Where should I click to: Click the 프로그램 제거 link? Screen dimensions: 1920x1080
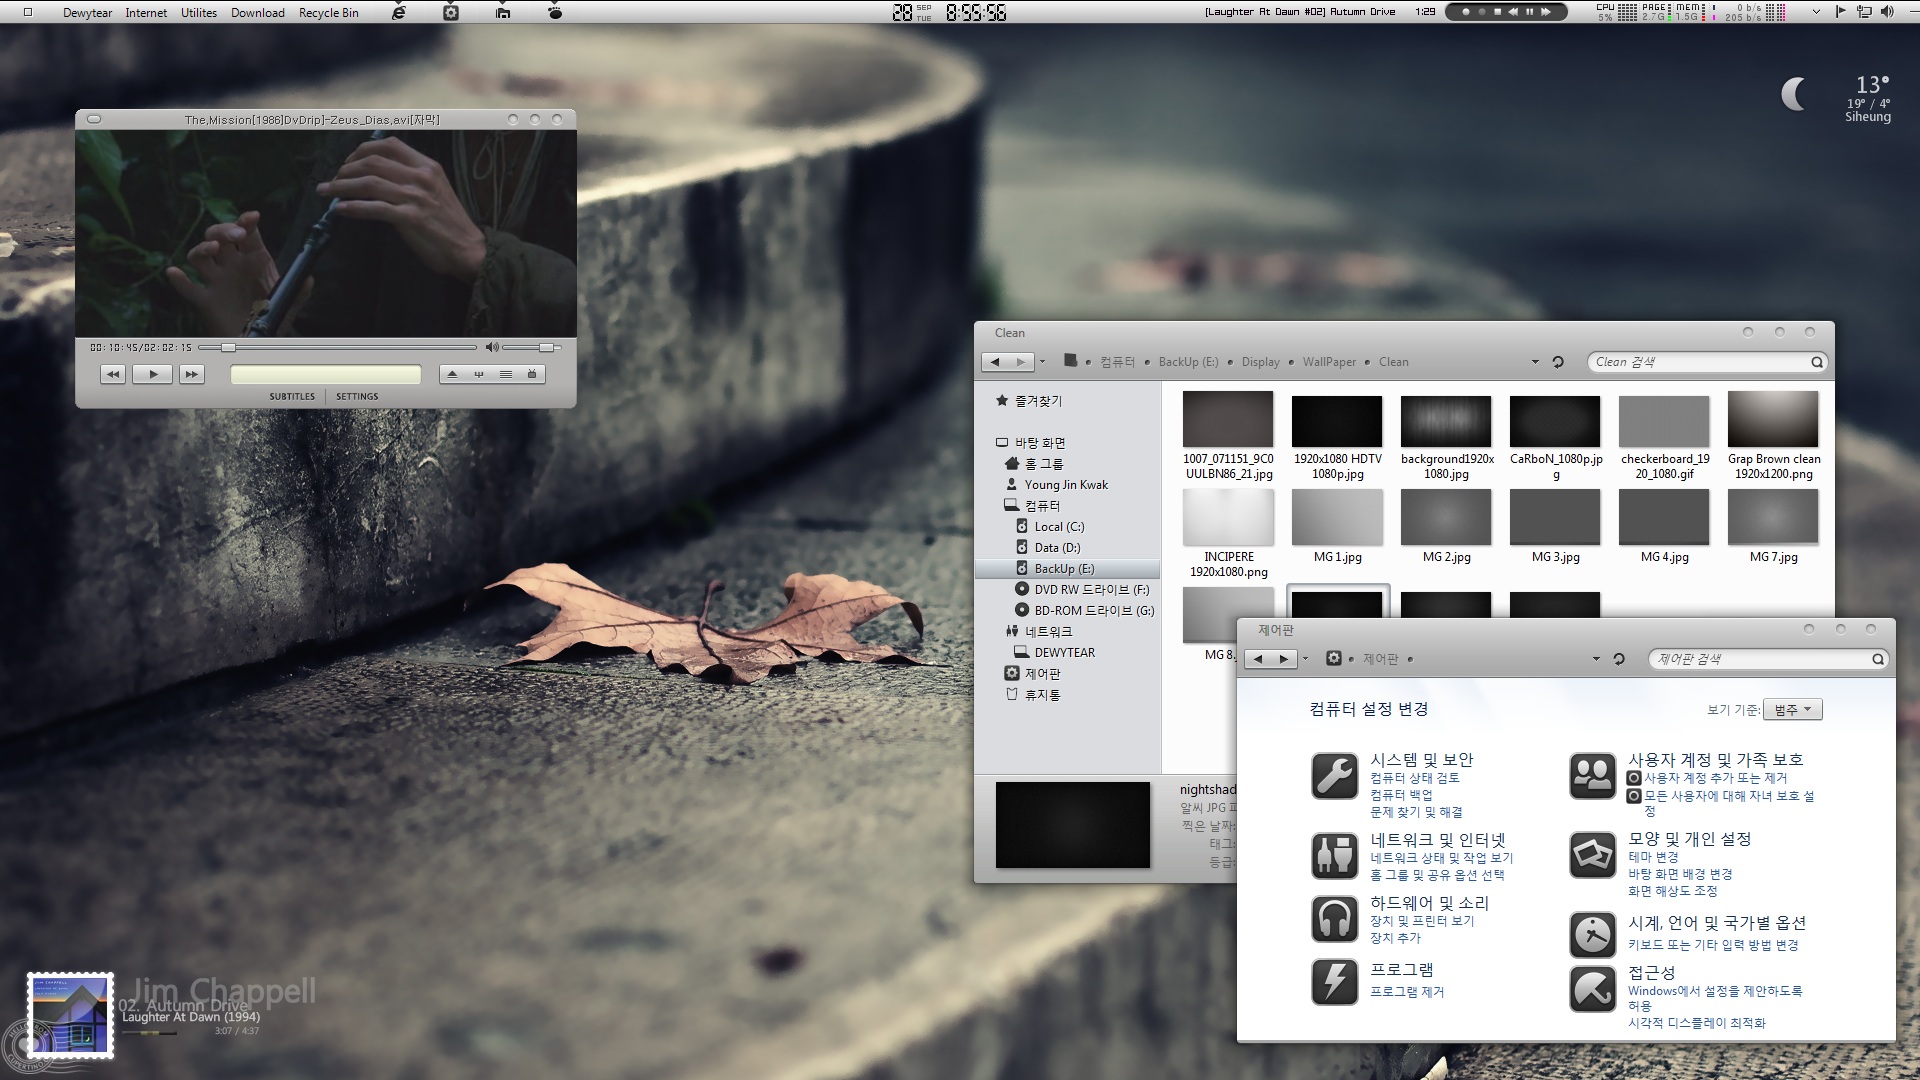coord(1407,992)
